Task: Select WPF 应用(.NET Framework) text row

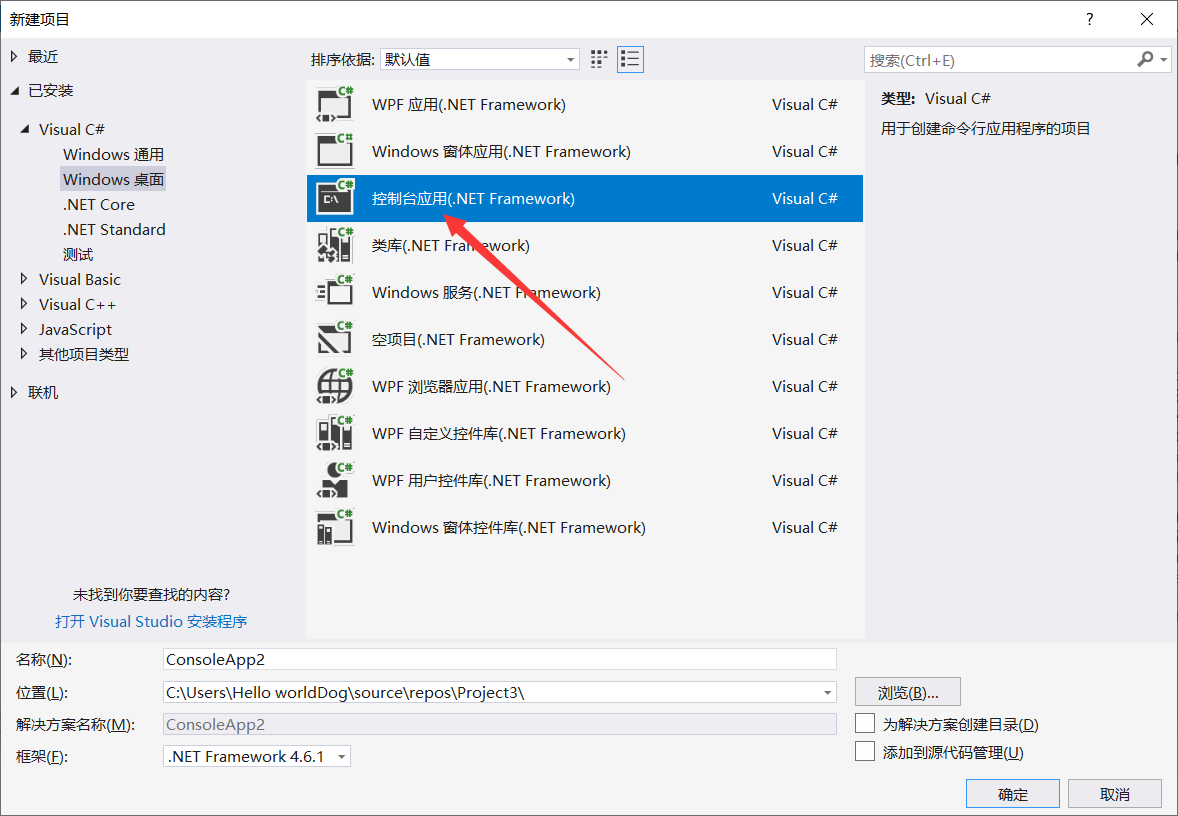Action: [469, 104]
